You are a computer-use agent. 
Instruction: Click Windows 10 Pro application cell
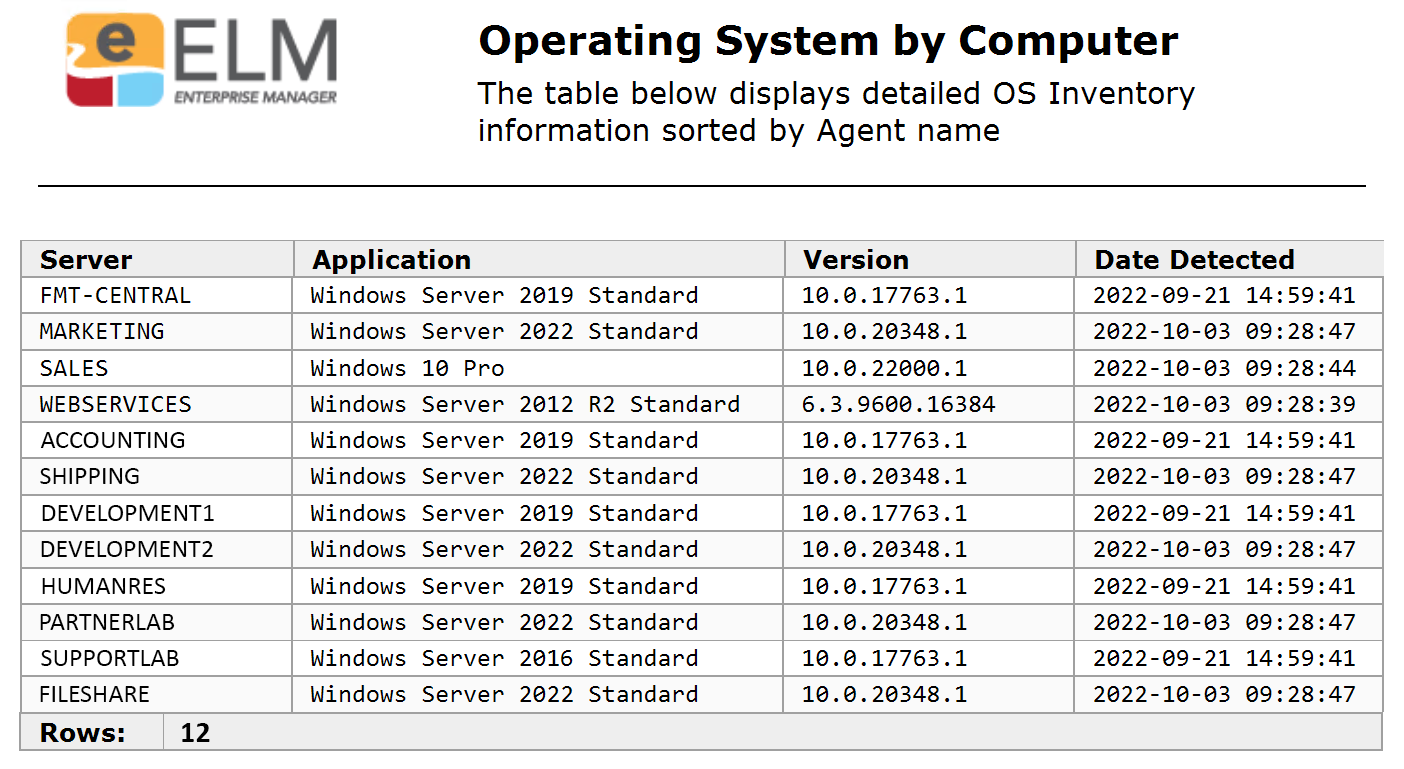tap(539, 368)
